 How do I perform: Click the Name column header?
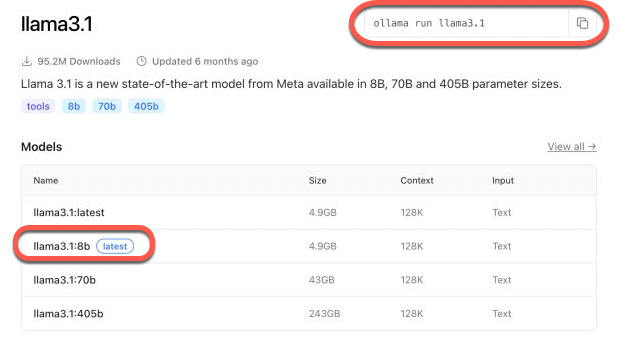[x=46, y=180]
